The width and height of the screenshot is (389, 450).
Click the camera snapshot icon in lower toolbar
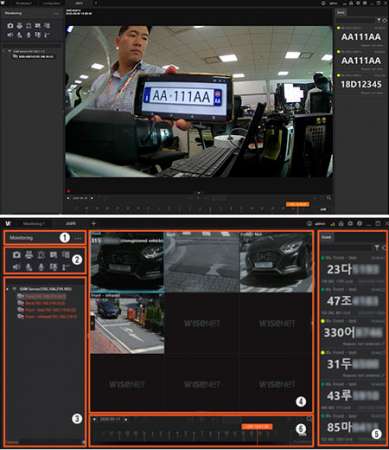tap(16, 255)
